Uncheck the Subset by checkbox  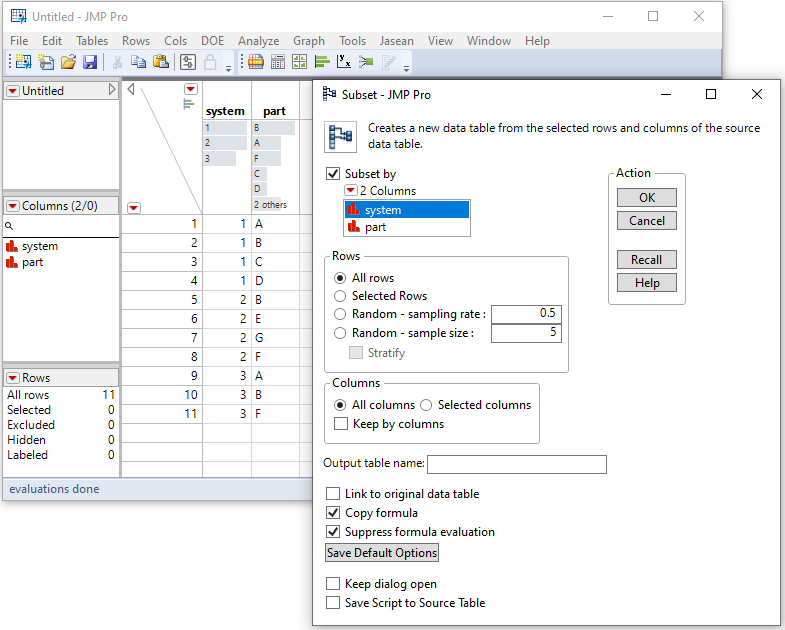(x=333, y=174)
